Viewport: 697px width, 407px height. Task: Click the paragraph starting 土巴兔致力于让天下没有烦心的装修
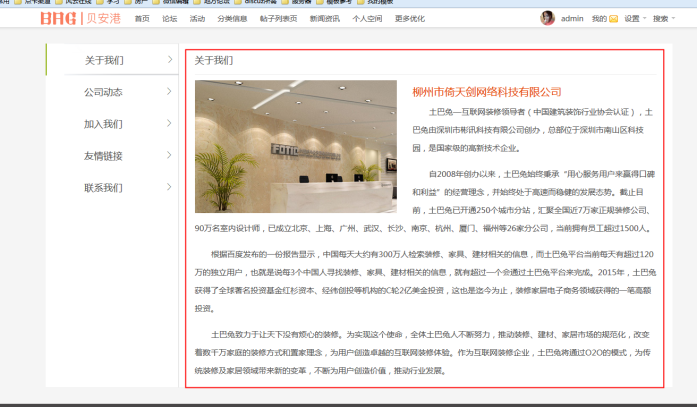click(x=422, y=352)
